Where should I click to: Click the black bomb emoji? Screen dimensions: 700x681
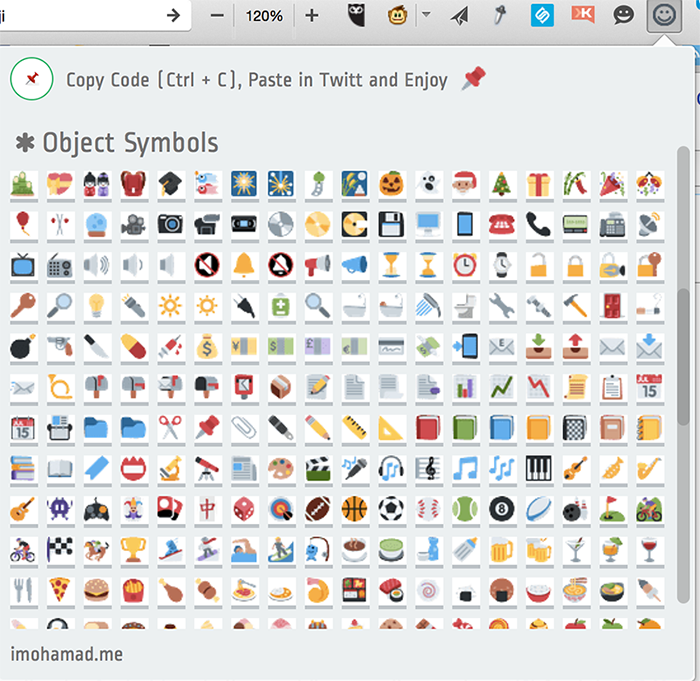coord(22,347)
